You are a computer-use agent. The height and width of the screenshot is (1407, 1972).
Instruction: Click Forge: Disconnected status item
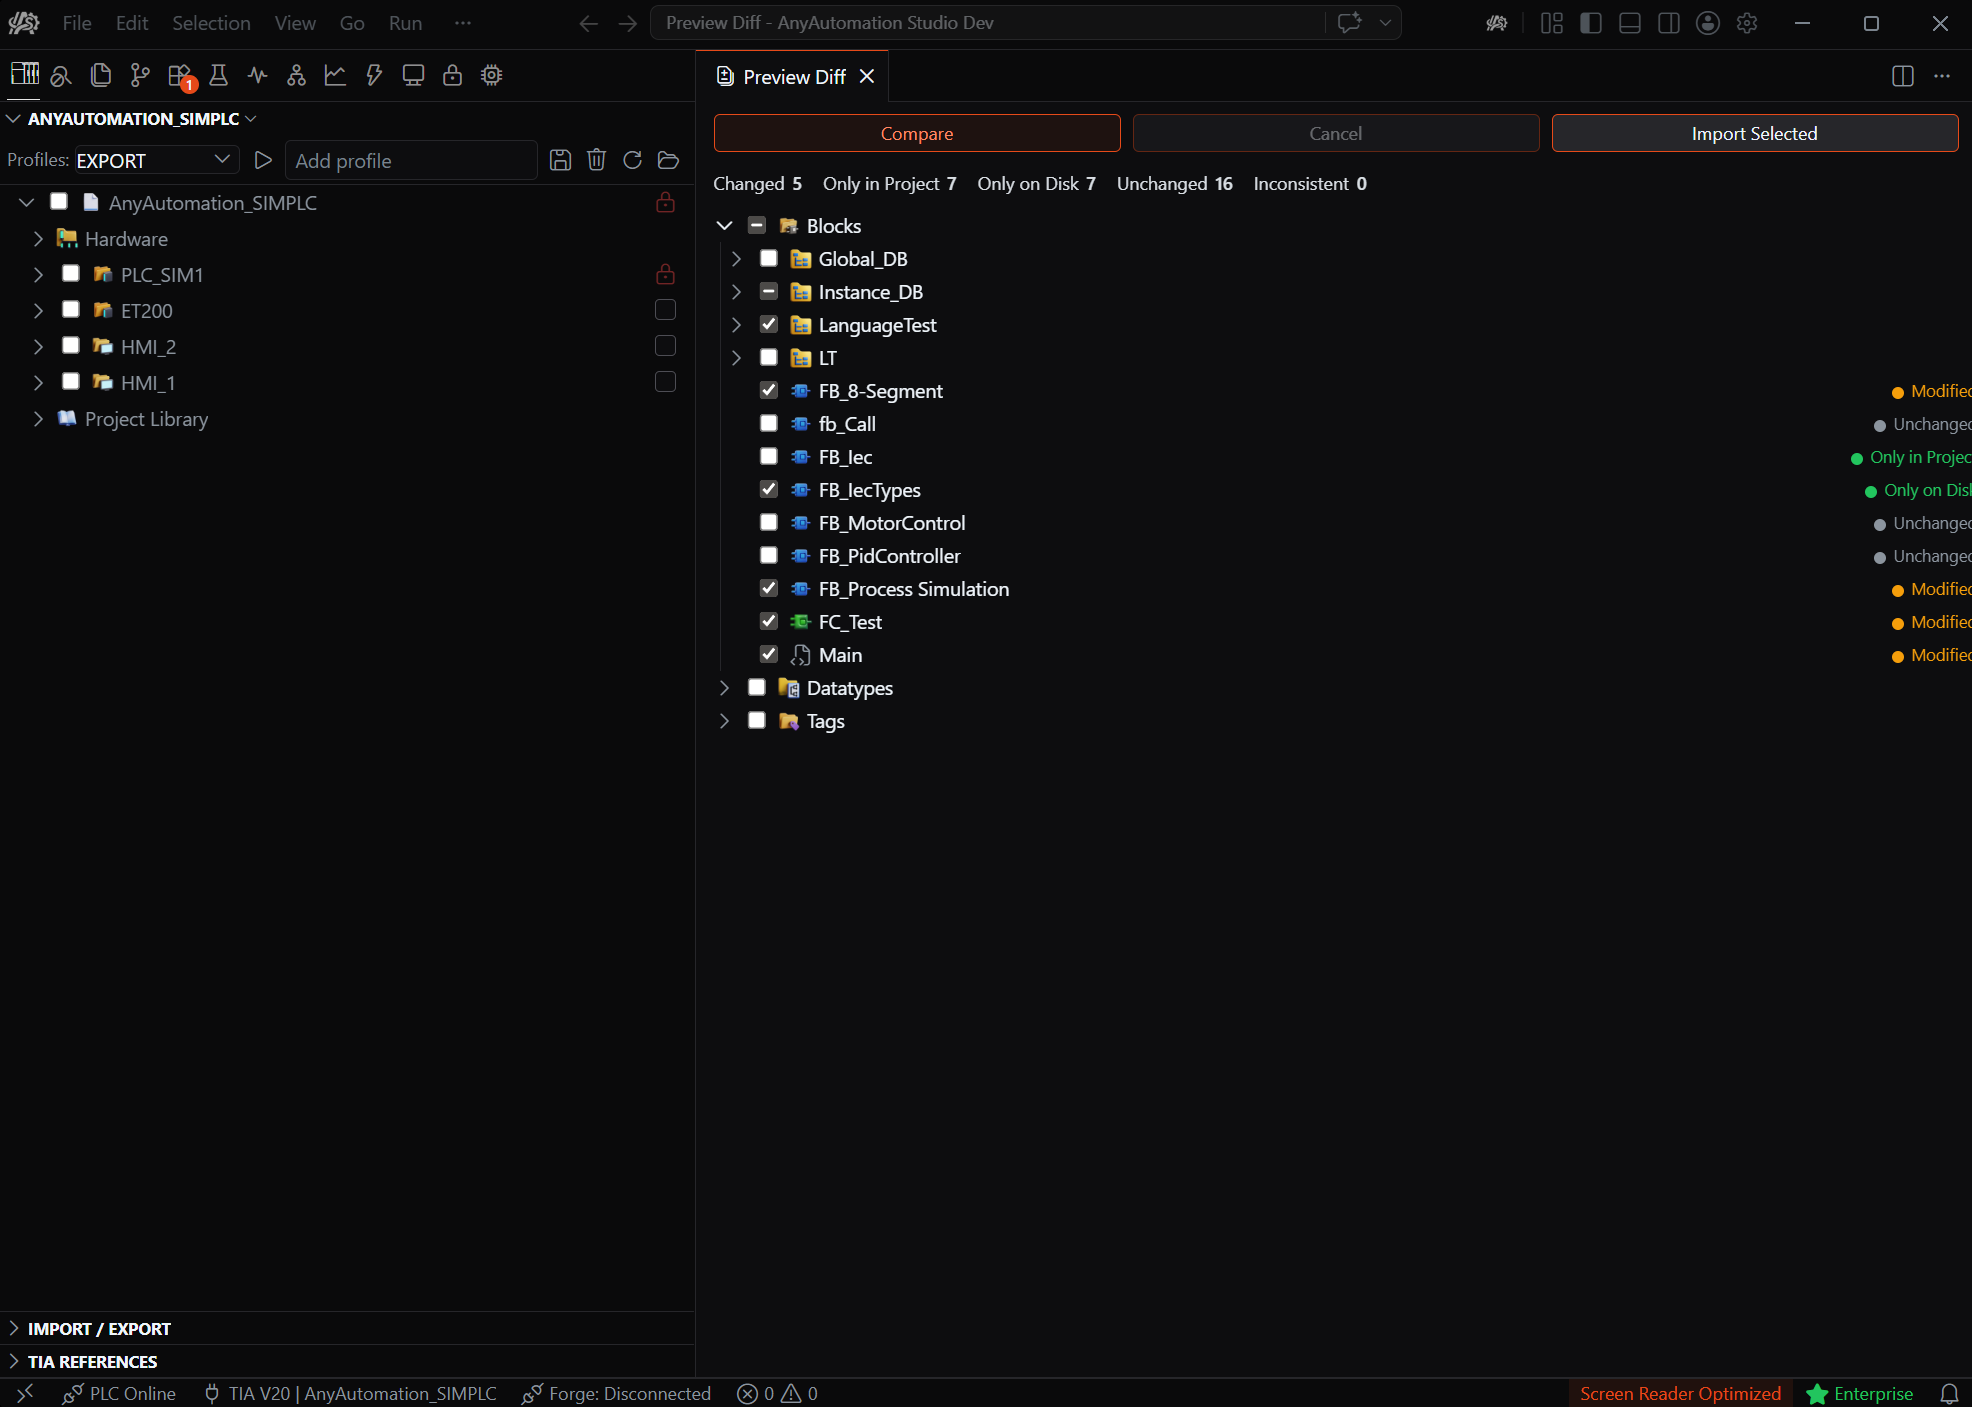[x=616, y=1393]
